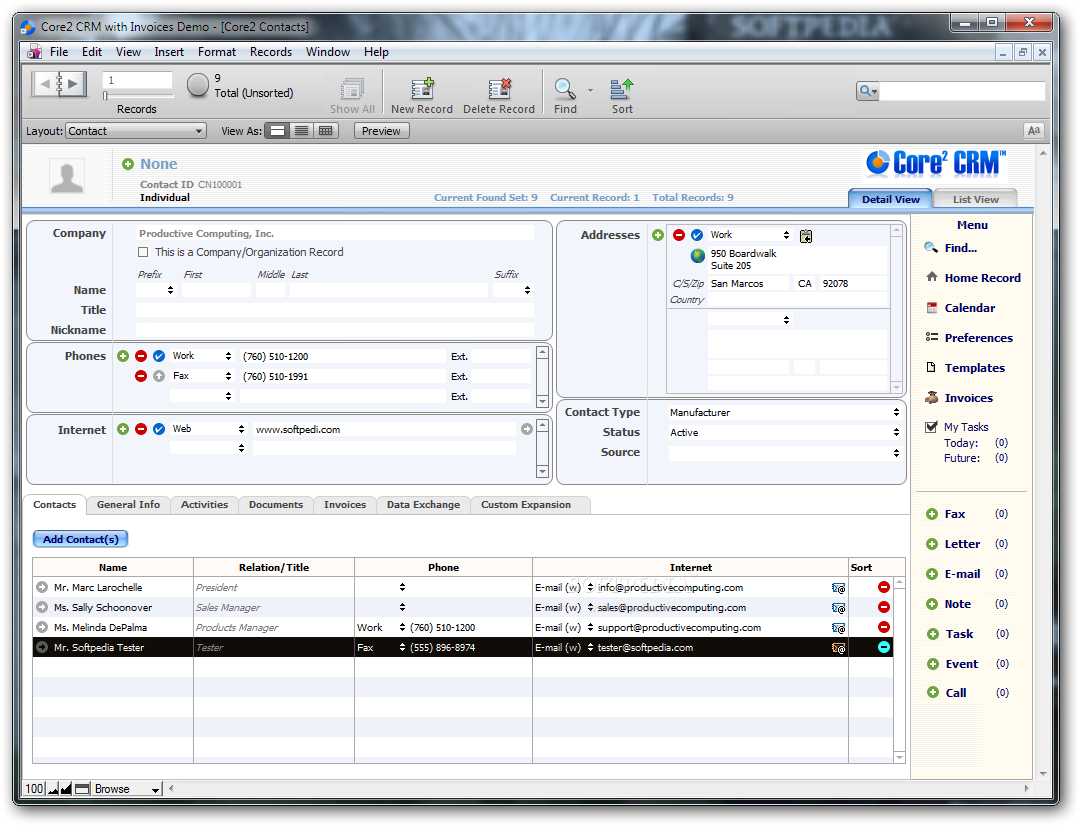
Task: Add an Internet entry with green plus
Action: click(123, 429)
